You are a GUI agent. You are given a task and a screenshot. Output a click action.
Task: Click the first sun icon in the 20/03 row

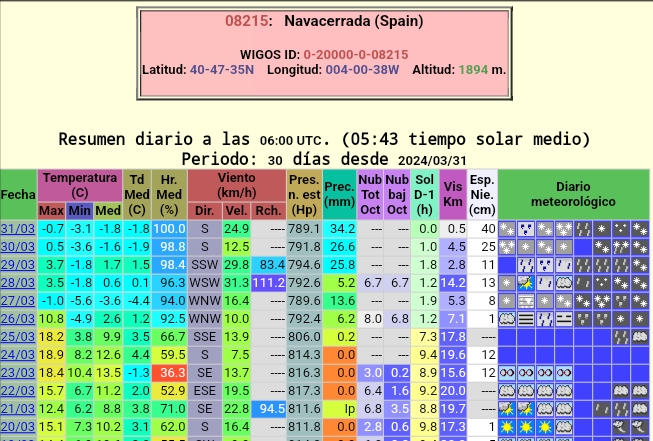click(507, 427)
